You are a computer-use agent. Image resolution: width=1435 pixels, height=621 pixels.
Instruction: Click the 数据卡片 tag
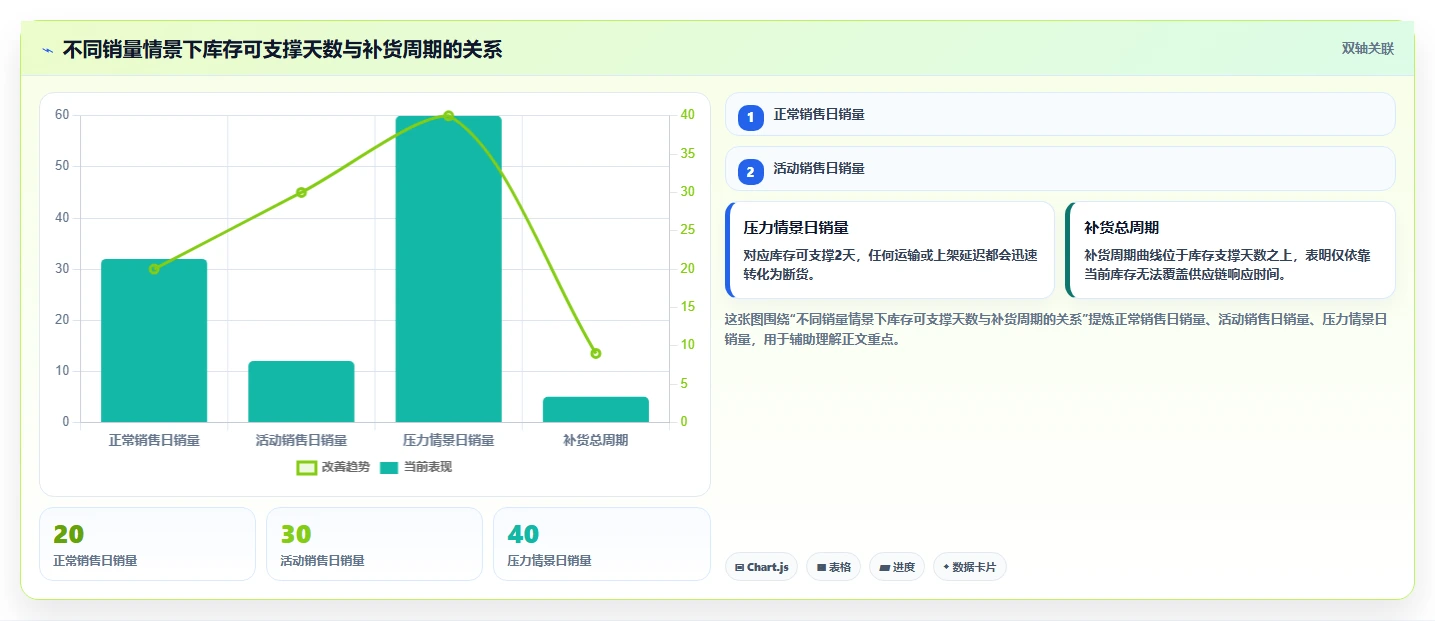tap(969, 567)
